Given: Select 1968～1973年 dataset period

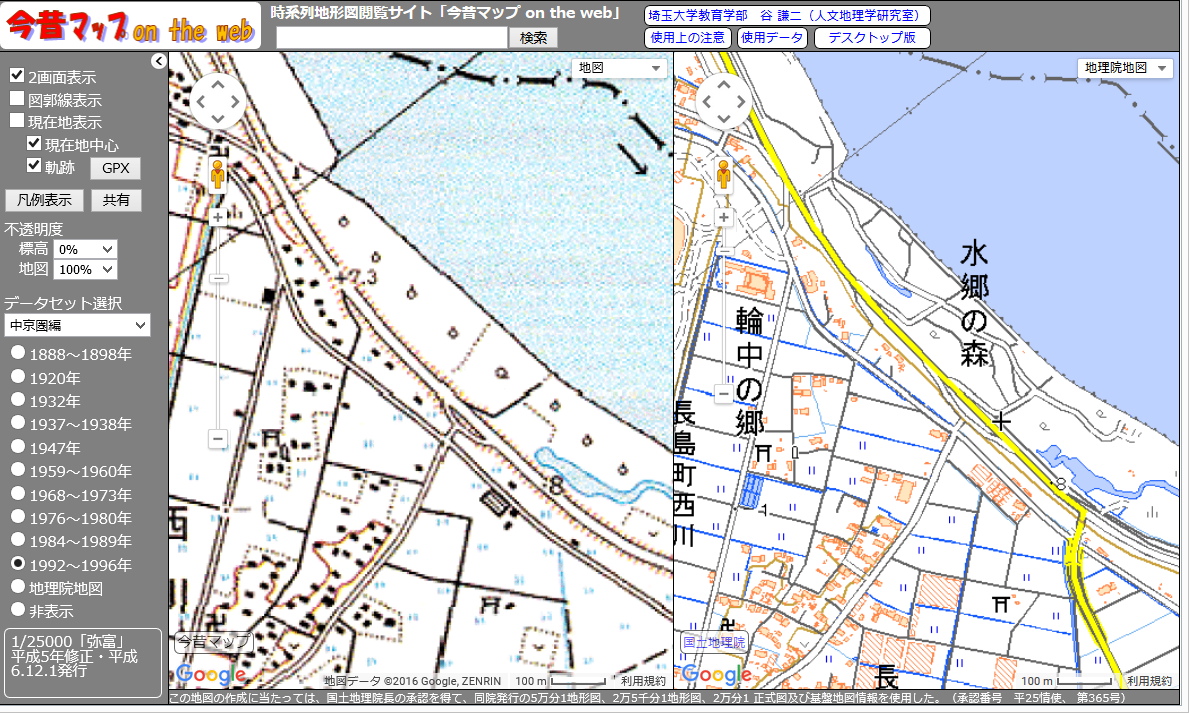Looking at the screenshot, I should pyautogui.click(x=17, y=493).
